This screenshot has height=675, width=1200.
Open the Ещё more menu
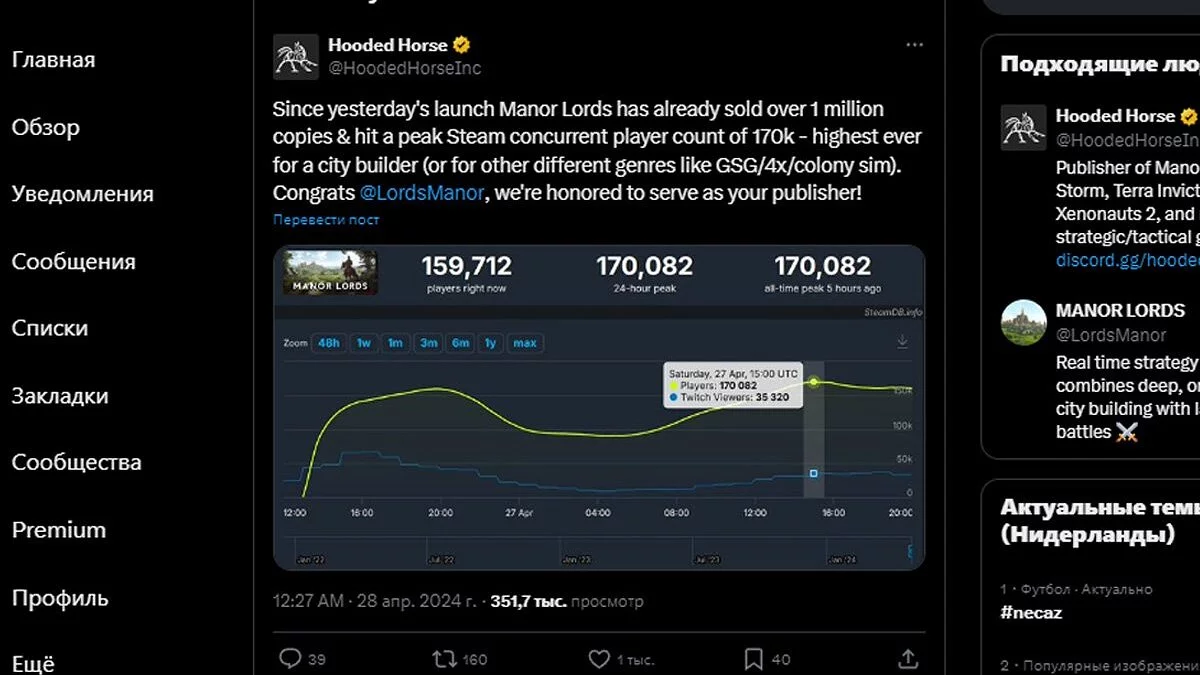click(33, 664)
